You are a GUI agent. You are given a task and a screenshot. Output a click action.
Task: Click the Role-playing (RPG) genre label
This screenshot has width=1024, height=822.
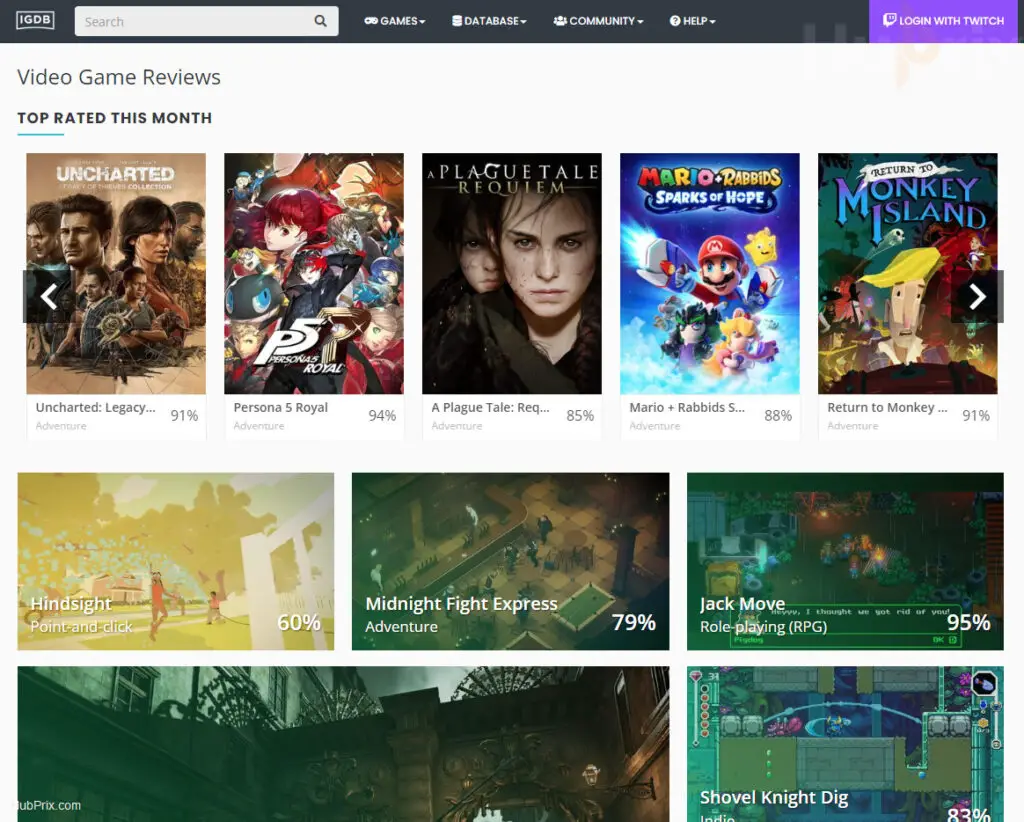[x=763, y=627]
